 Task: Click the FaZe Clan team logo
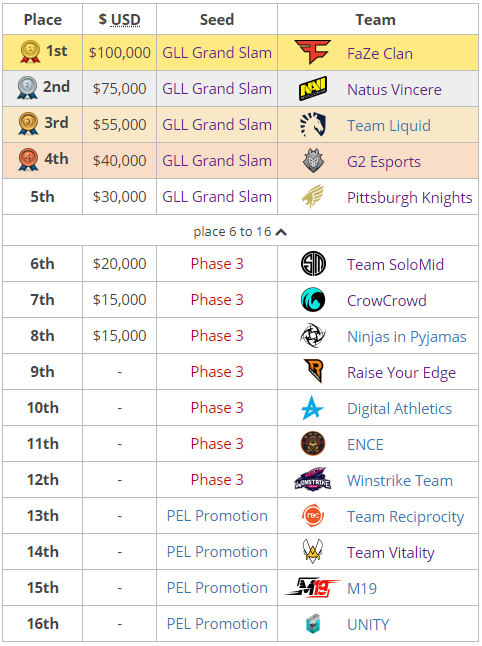(x=313, y=52)
